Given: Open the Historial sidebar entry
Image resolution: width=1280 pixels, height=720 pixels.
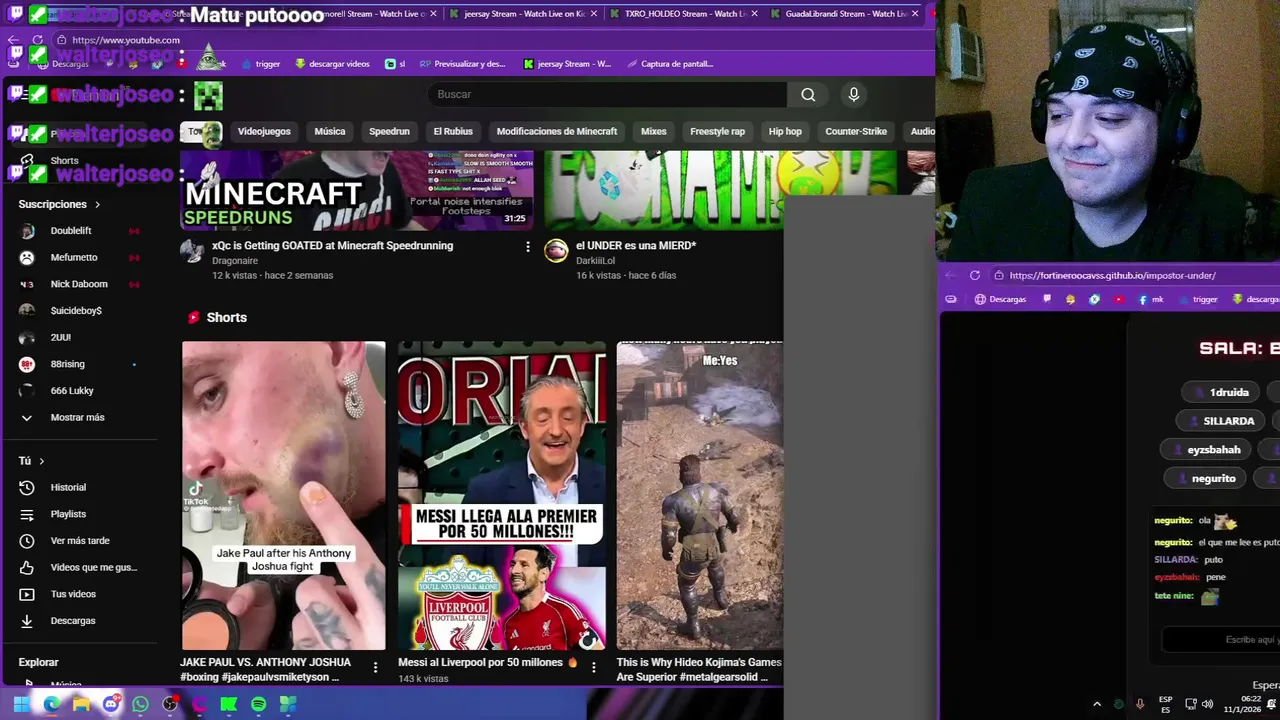Looking at the screenshot, I should (x=68, y=487).
